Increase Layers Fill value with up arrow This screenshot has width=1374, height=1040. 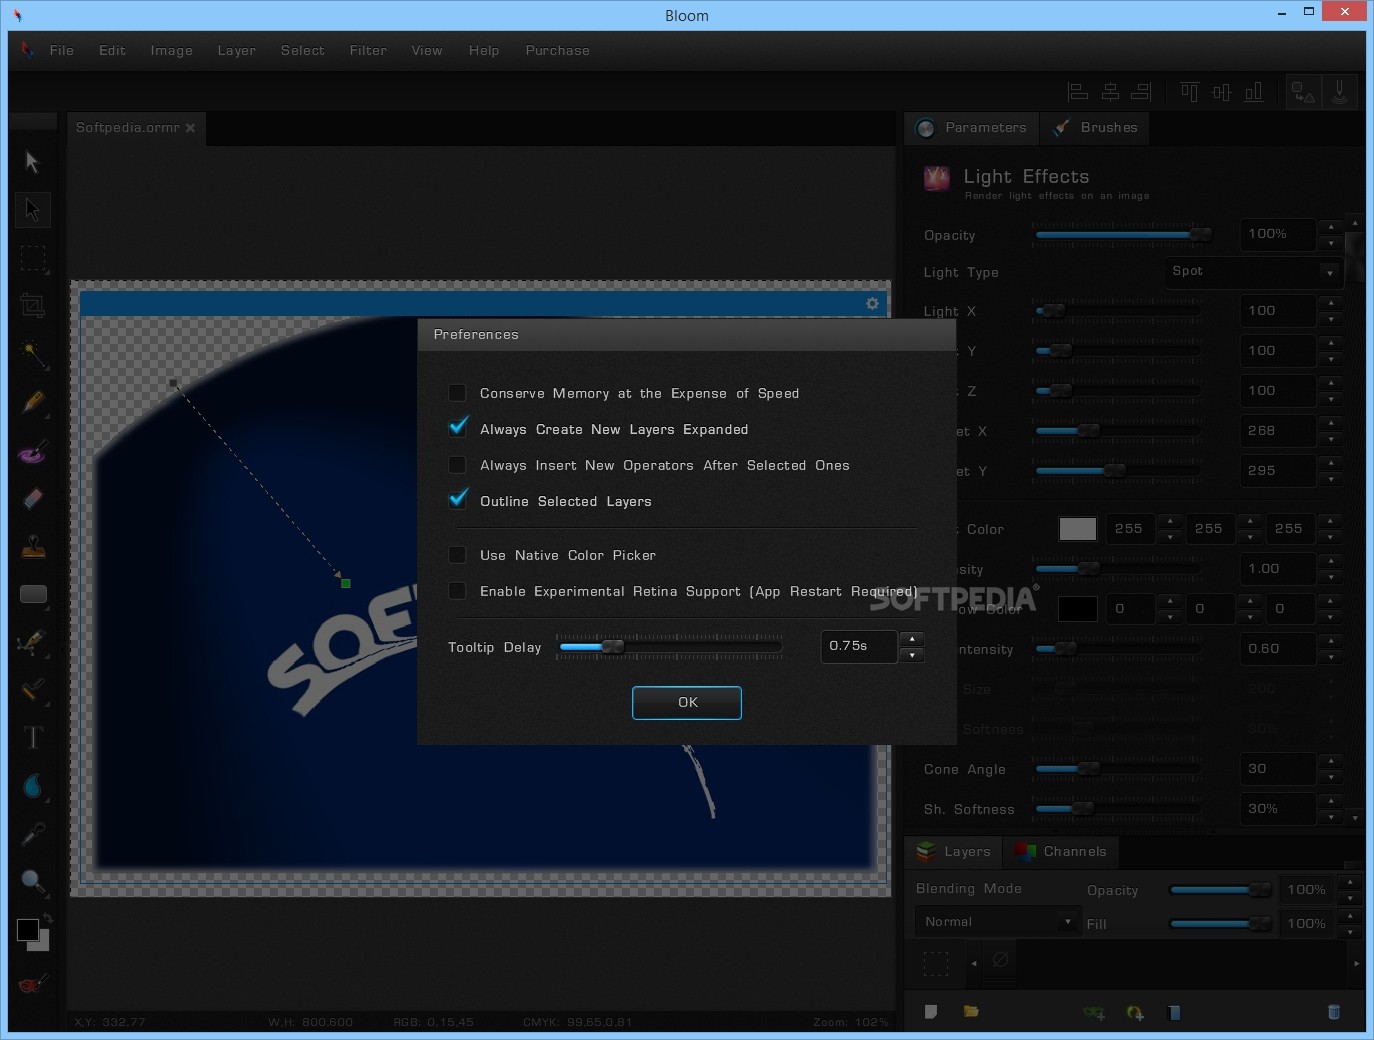pos(1350,916)
